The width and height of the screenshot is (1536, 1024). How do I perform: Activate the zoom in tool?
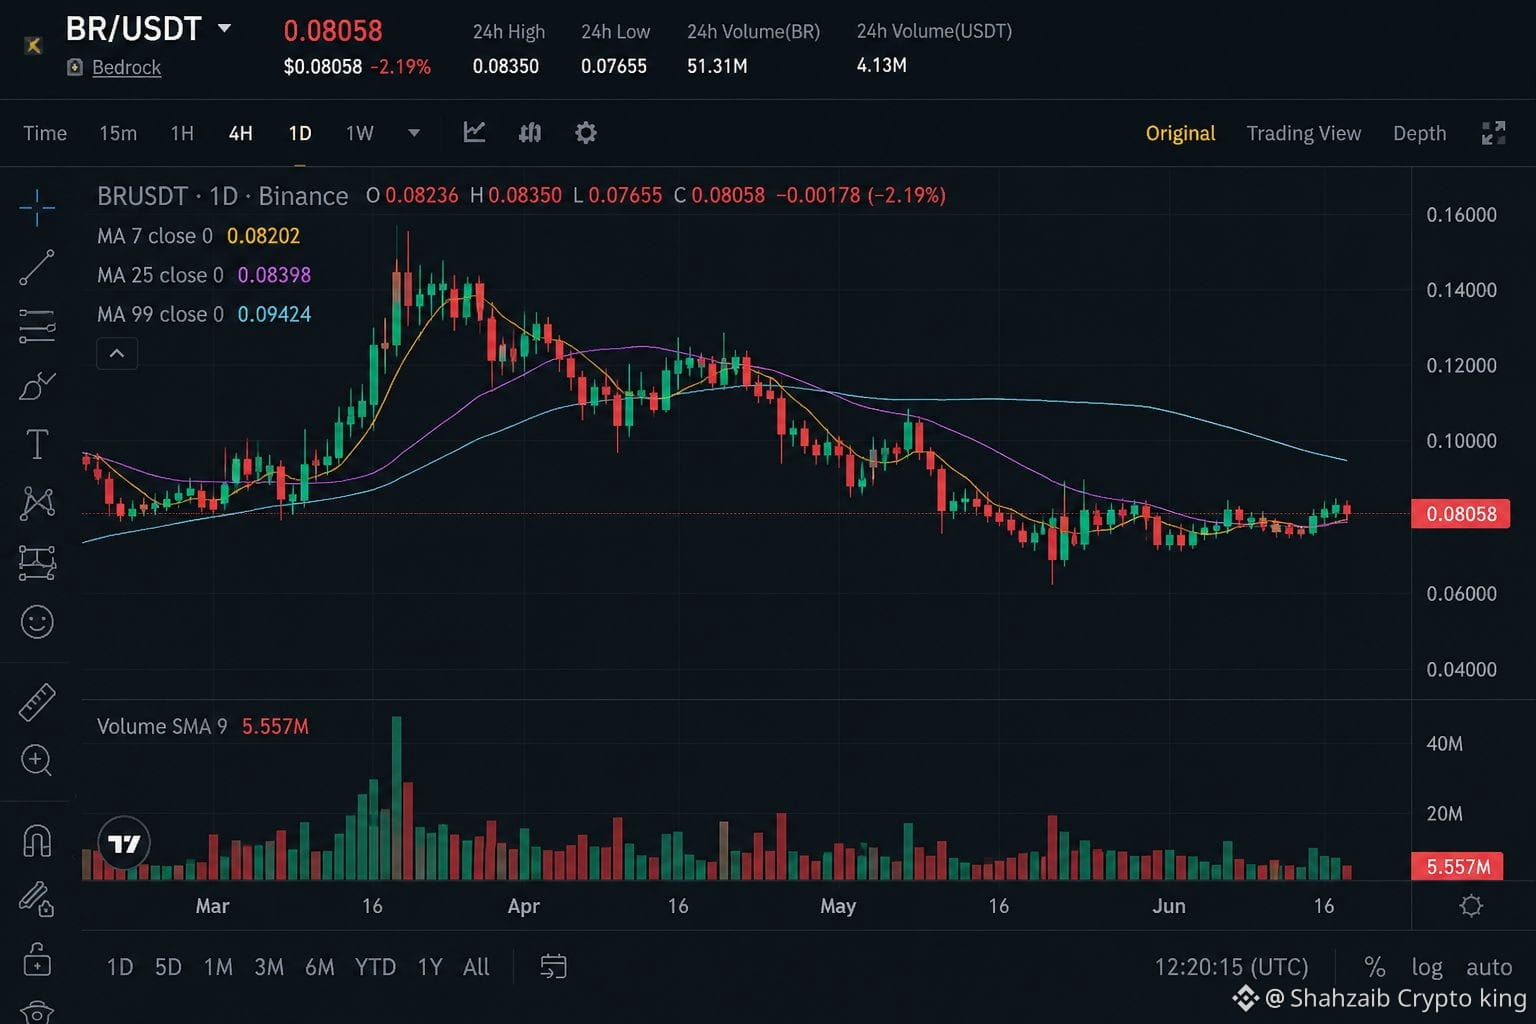pos(37,760)
